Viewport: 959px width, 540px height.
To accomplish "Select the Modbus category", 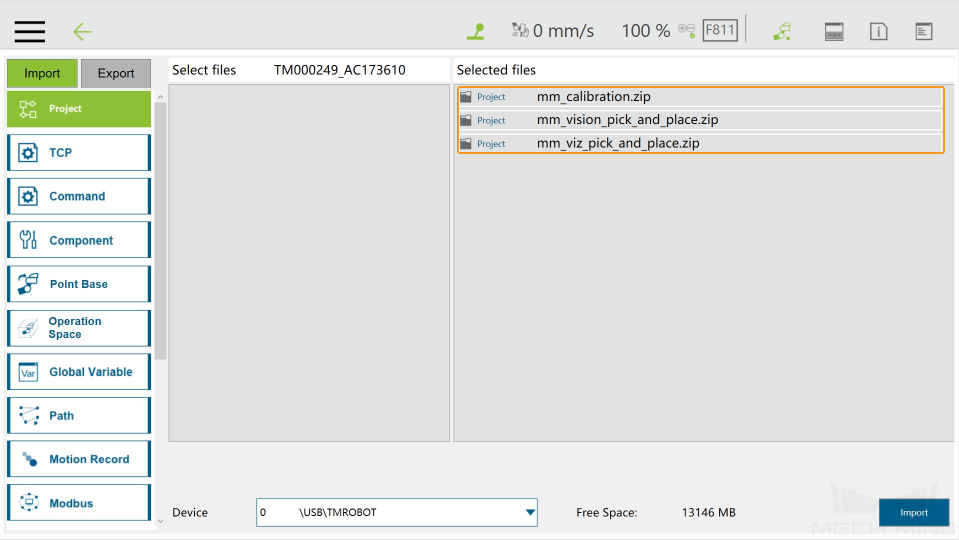I will click(79, 503).
